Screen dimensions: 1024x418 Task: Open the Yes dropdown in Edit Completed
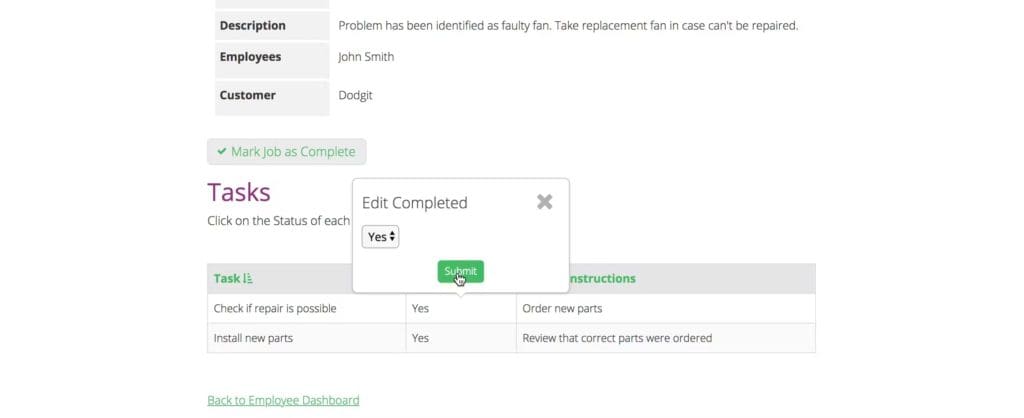pyautogui.click(x=380, y=237)
